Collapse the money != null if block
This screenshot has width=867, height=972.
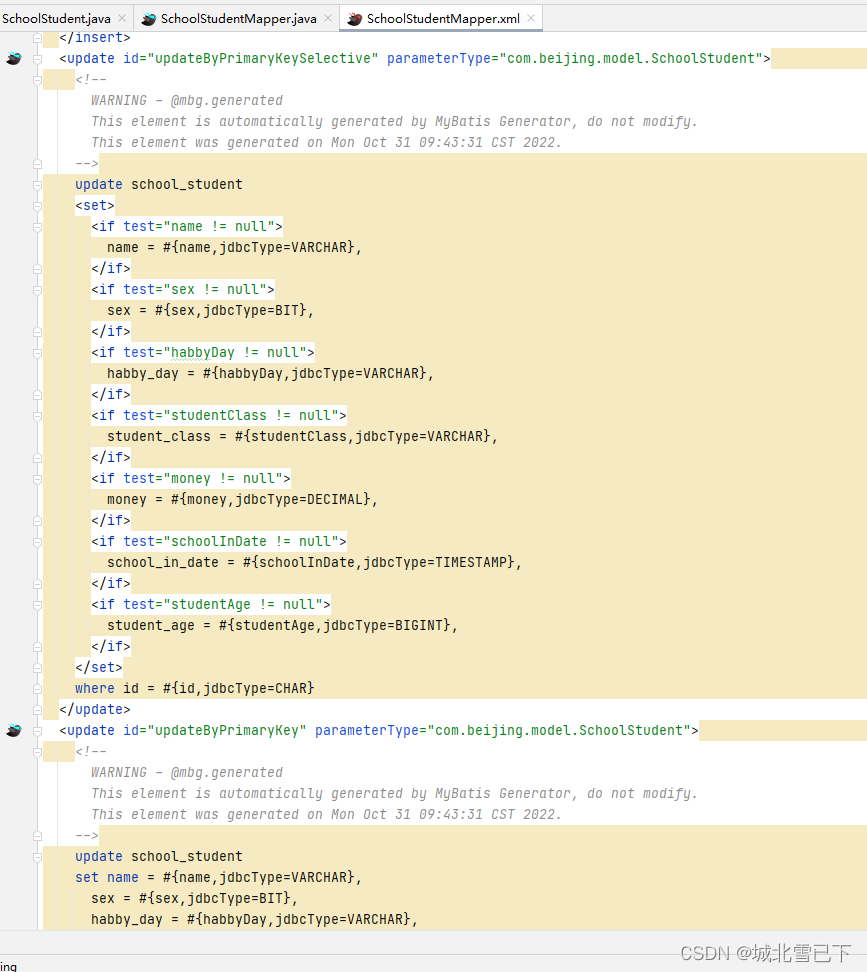36,478
